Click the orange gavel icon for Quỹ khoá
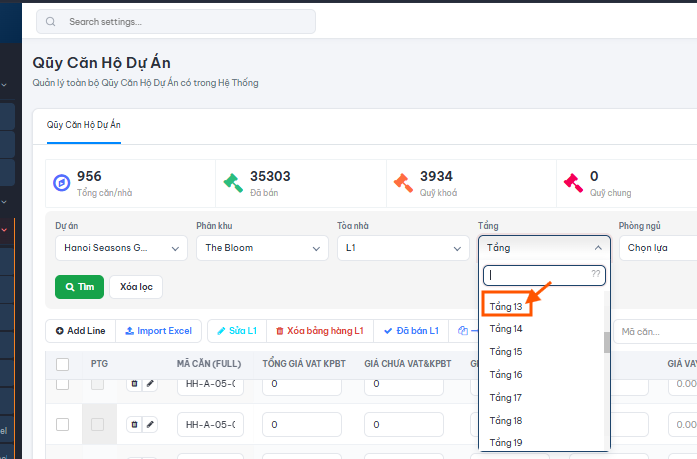This screenshot has height=459, width=697. 403,183
